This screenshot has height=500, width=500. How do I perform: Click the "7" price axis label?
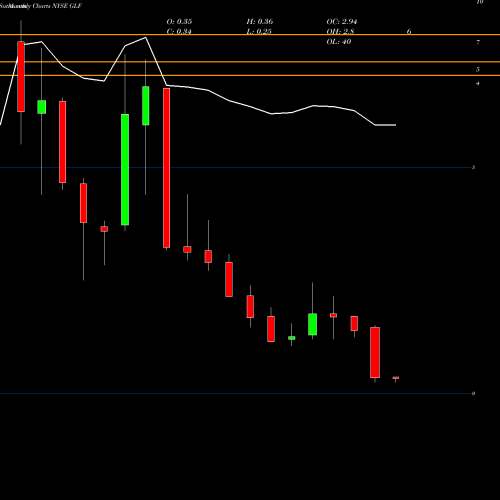coord(478,42)
